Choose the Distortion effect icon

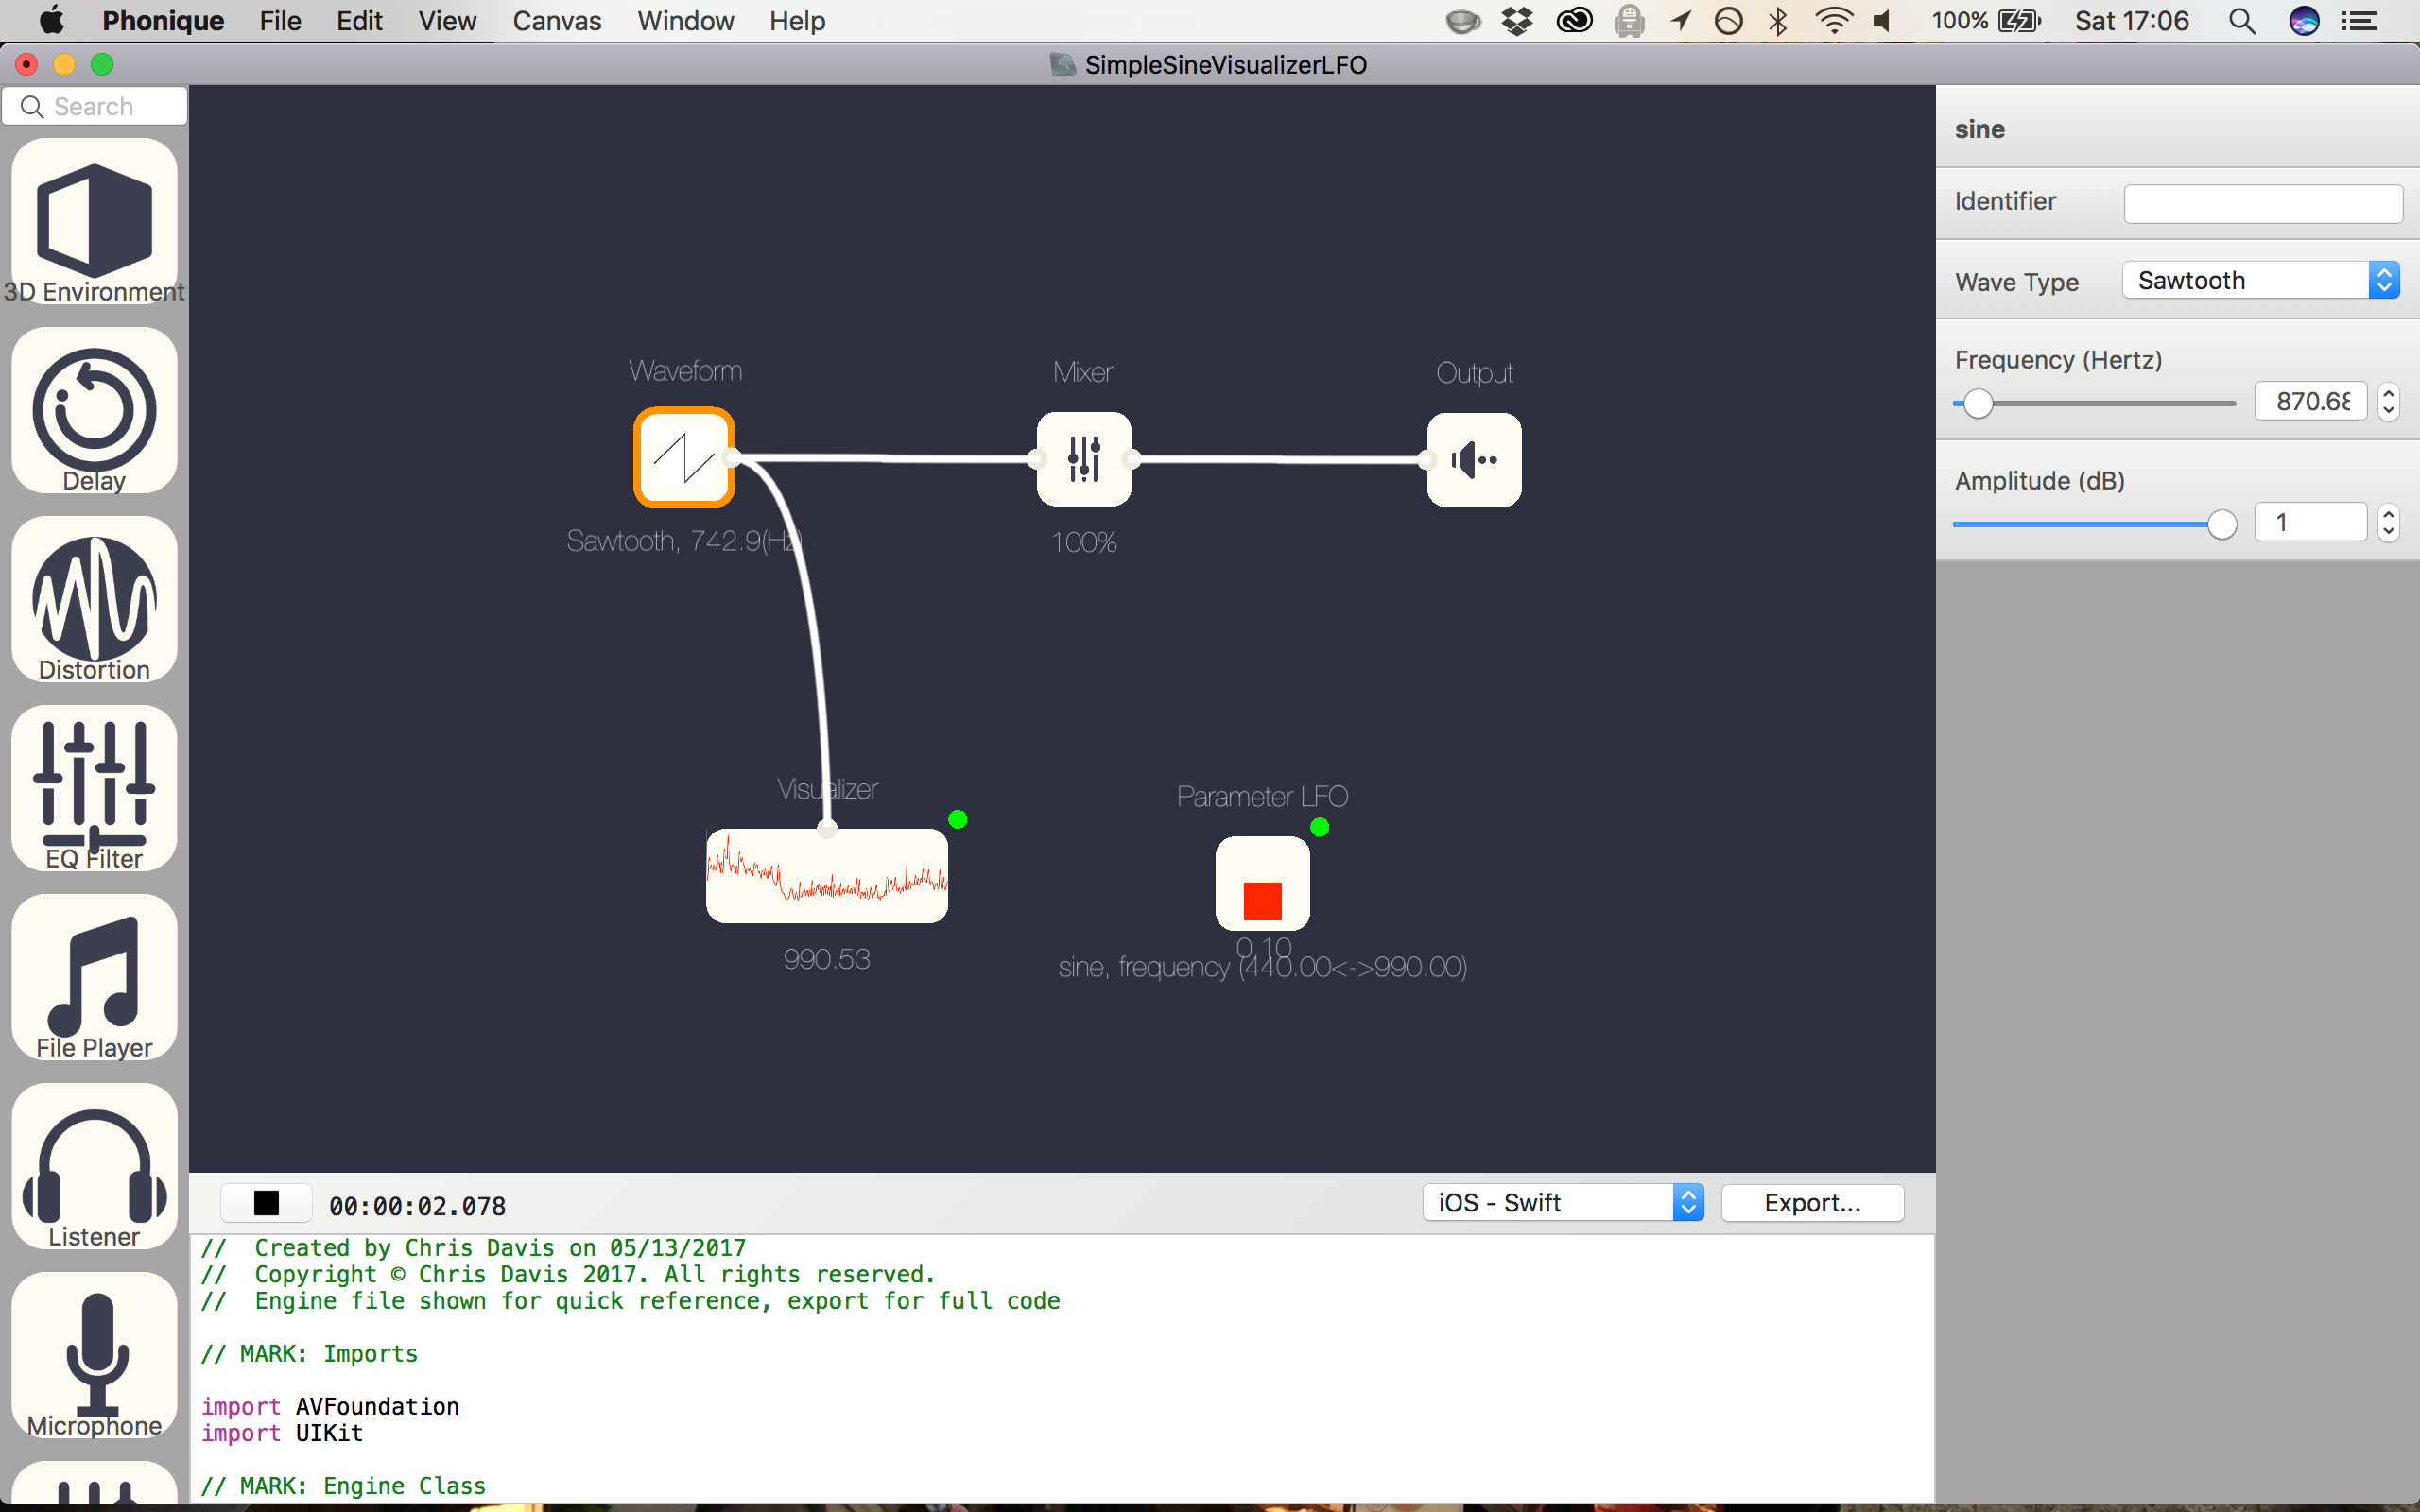(x=94, y=598)
